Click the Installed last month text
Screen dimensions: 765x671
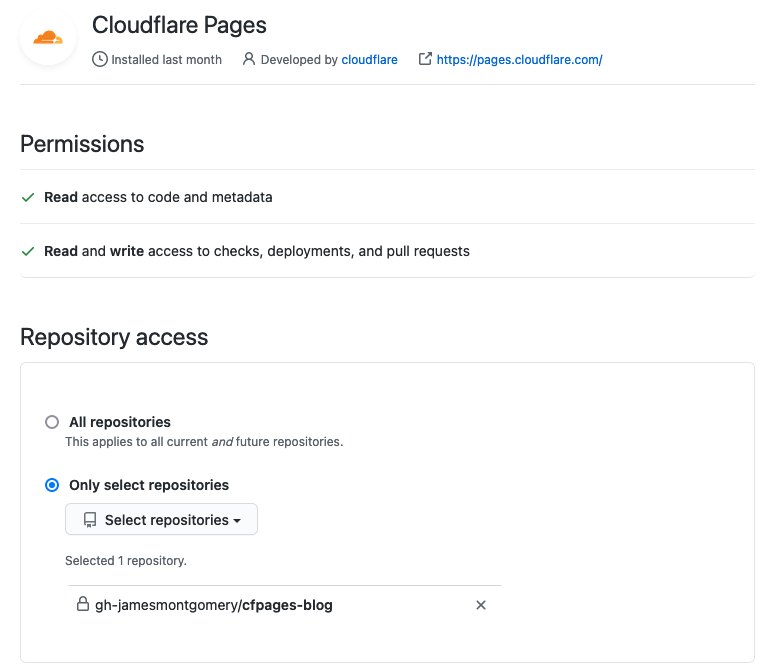(166, 60)
